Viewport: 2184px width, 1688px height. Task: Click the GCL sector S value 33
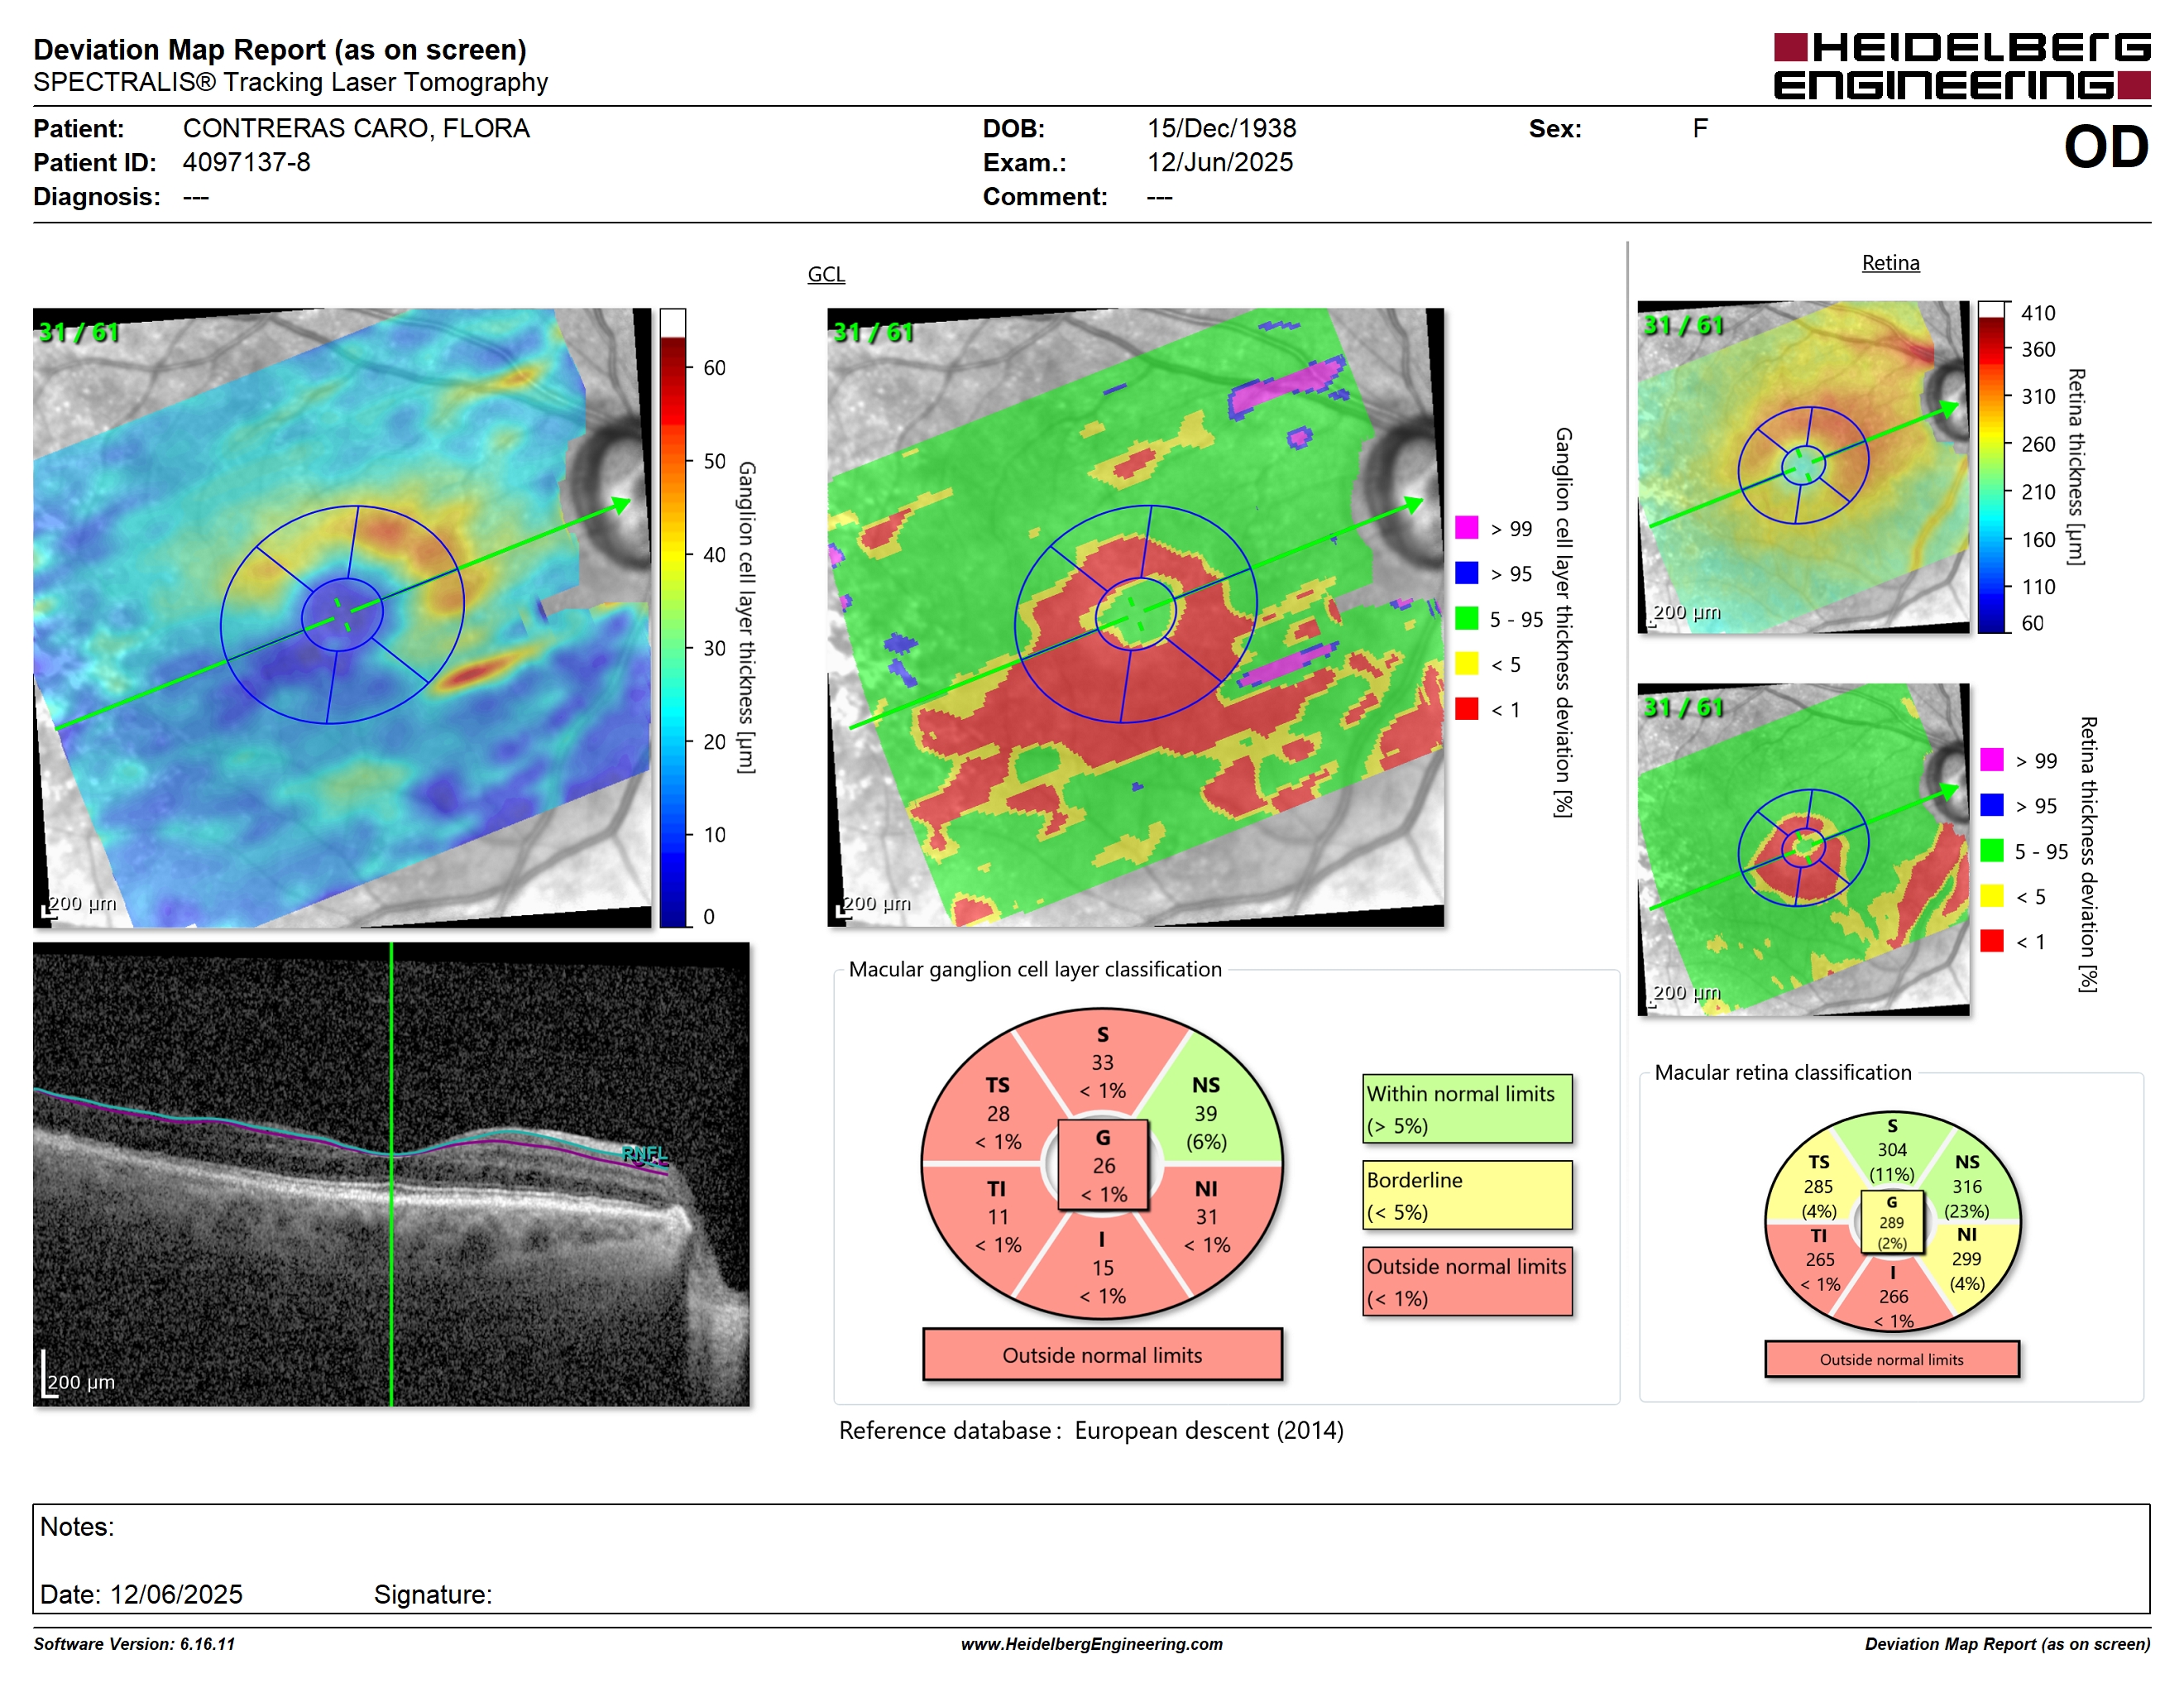pos(1102,1062)
